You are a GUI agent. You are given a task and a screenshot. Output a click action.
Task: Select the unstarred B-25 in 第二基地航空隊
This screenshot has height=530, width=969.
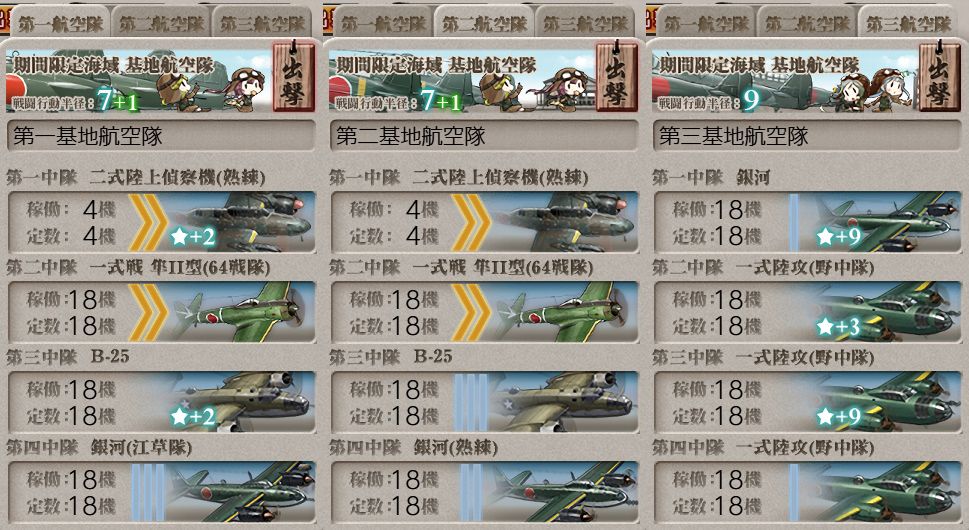point(485,402)
